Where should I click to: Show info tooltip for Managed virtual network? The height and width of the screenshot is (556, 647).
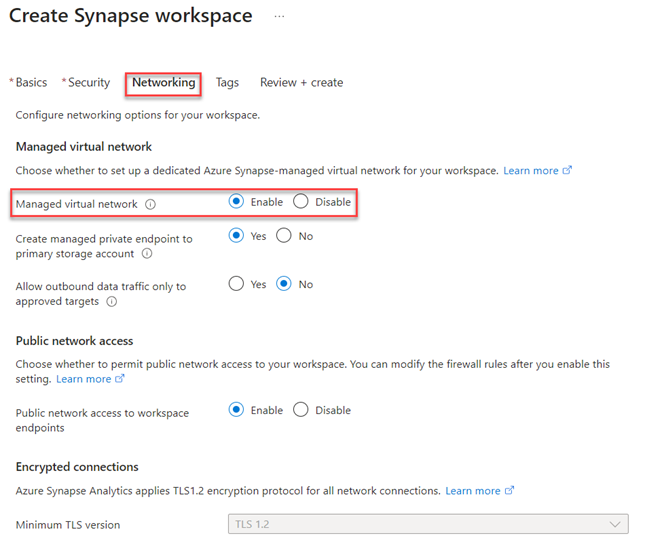[x=151, y=204]
